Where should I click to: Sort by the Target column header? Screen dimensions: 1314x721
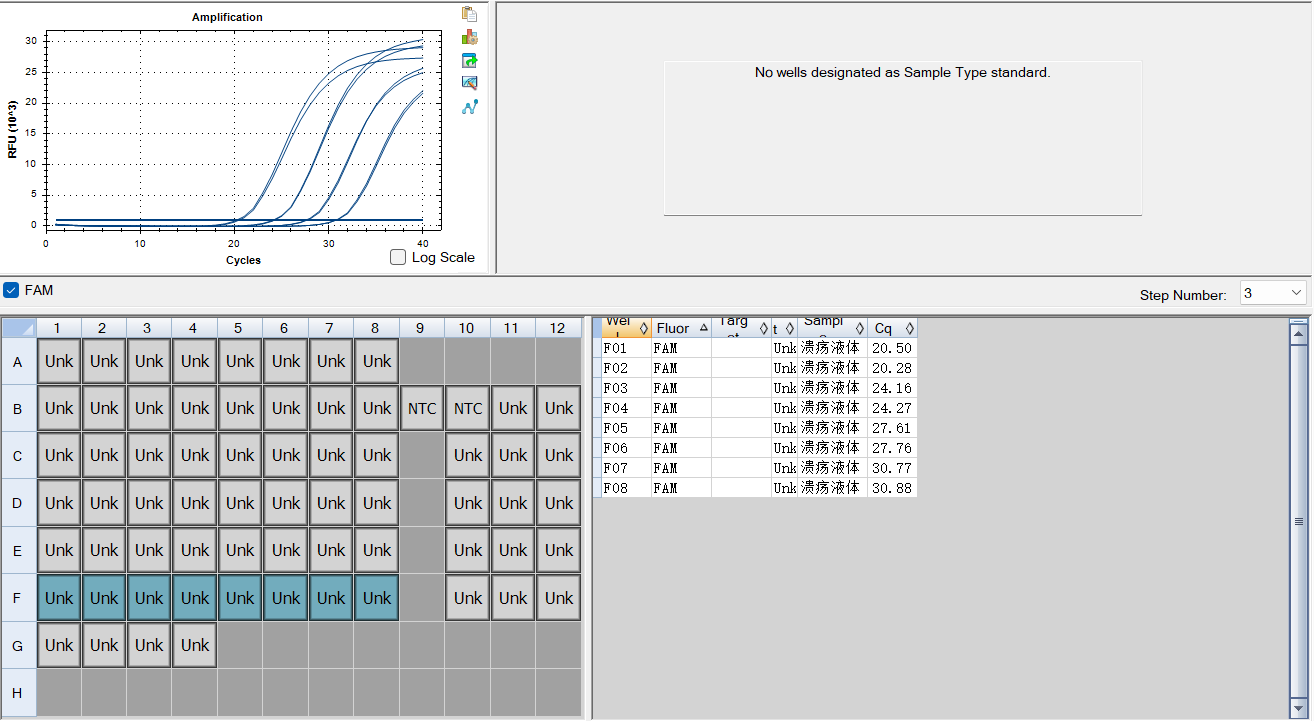[741, 328]
